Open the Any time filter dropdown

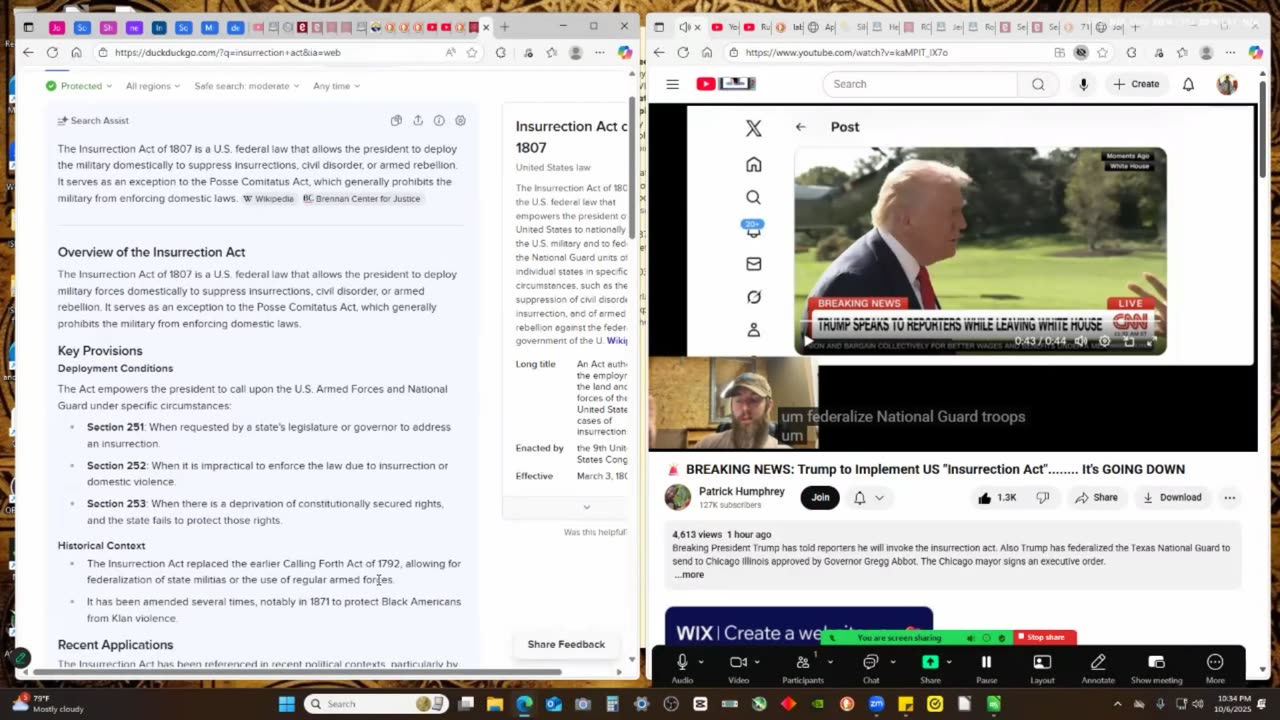pyautogui.click(x=336, y=86)
